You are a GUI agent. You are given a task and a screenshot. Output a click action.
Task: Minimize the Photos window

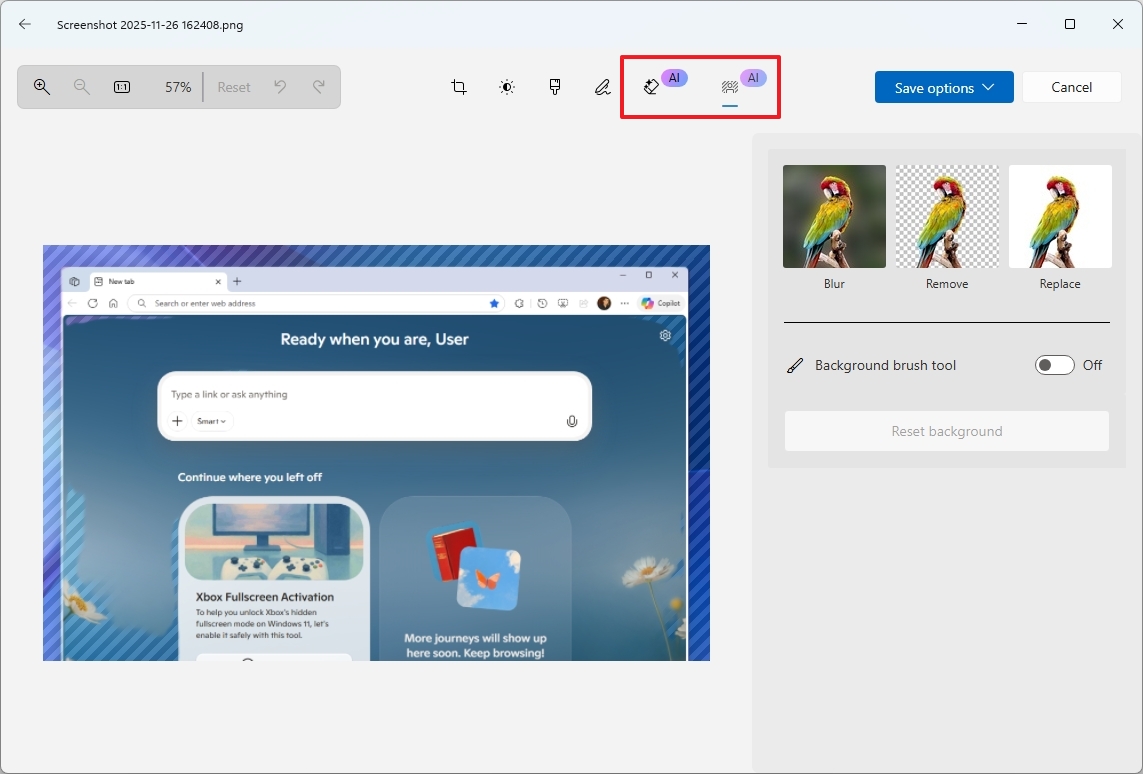pos(1021,24)
